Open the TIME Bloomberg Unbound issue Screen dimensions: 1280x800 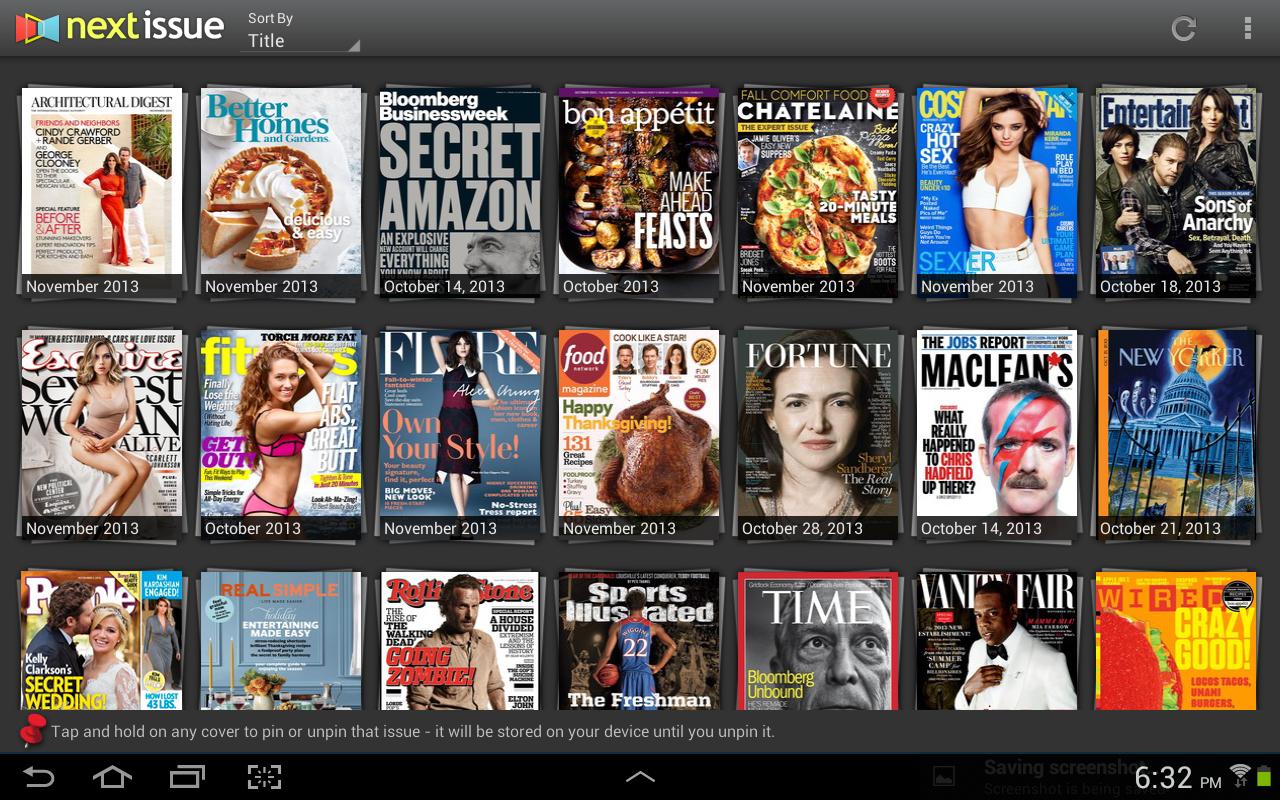click(x=818, y=641)
